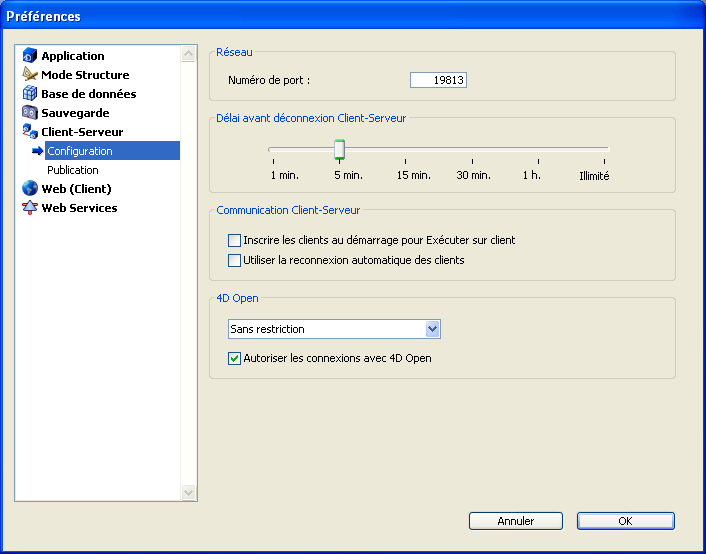706x554 pixels.
Task: Open the Web Services icon
Action: pyautogui.click(x=30, y=208)
